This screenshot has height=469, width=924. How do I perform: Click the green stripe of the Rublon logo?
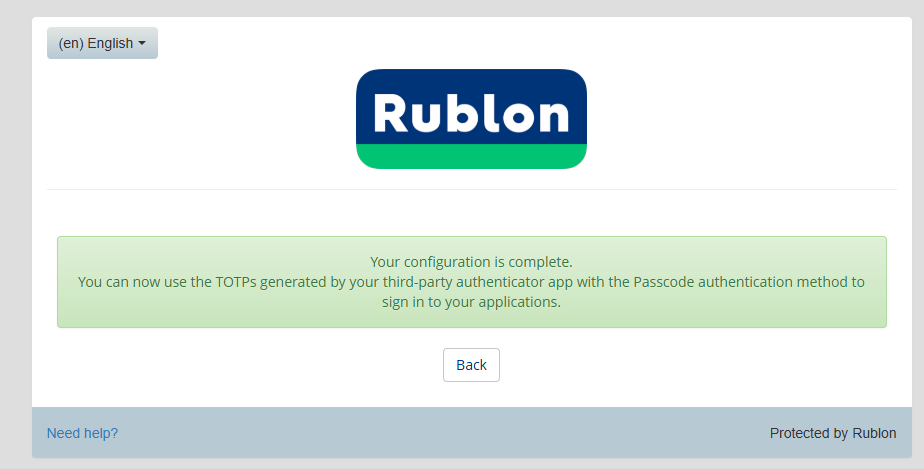(471, 157)
